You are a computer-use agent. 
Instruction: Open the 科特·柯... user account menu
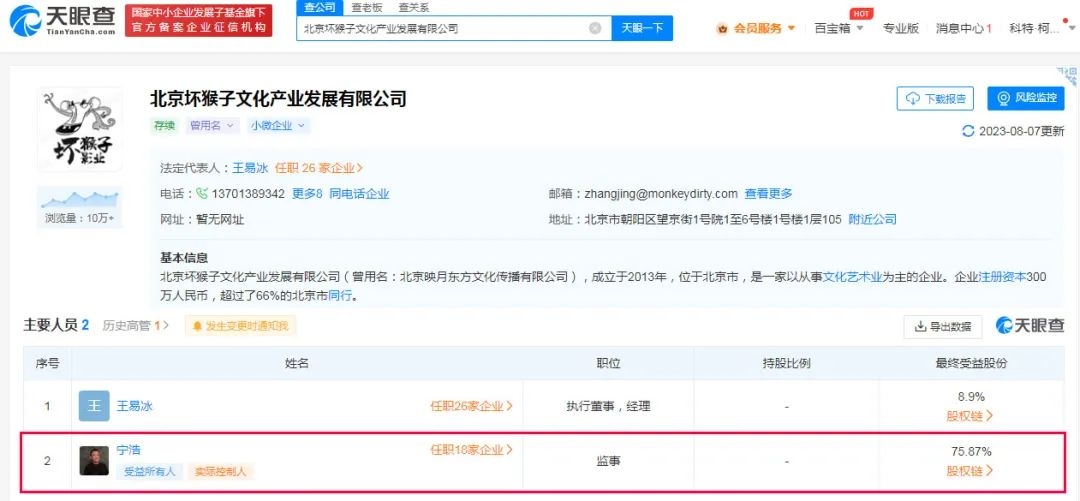click(1039, 28)
